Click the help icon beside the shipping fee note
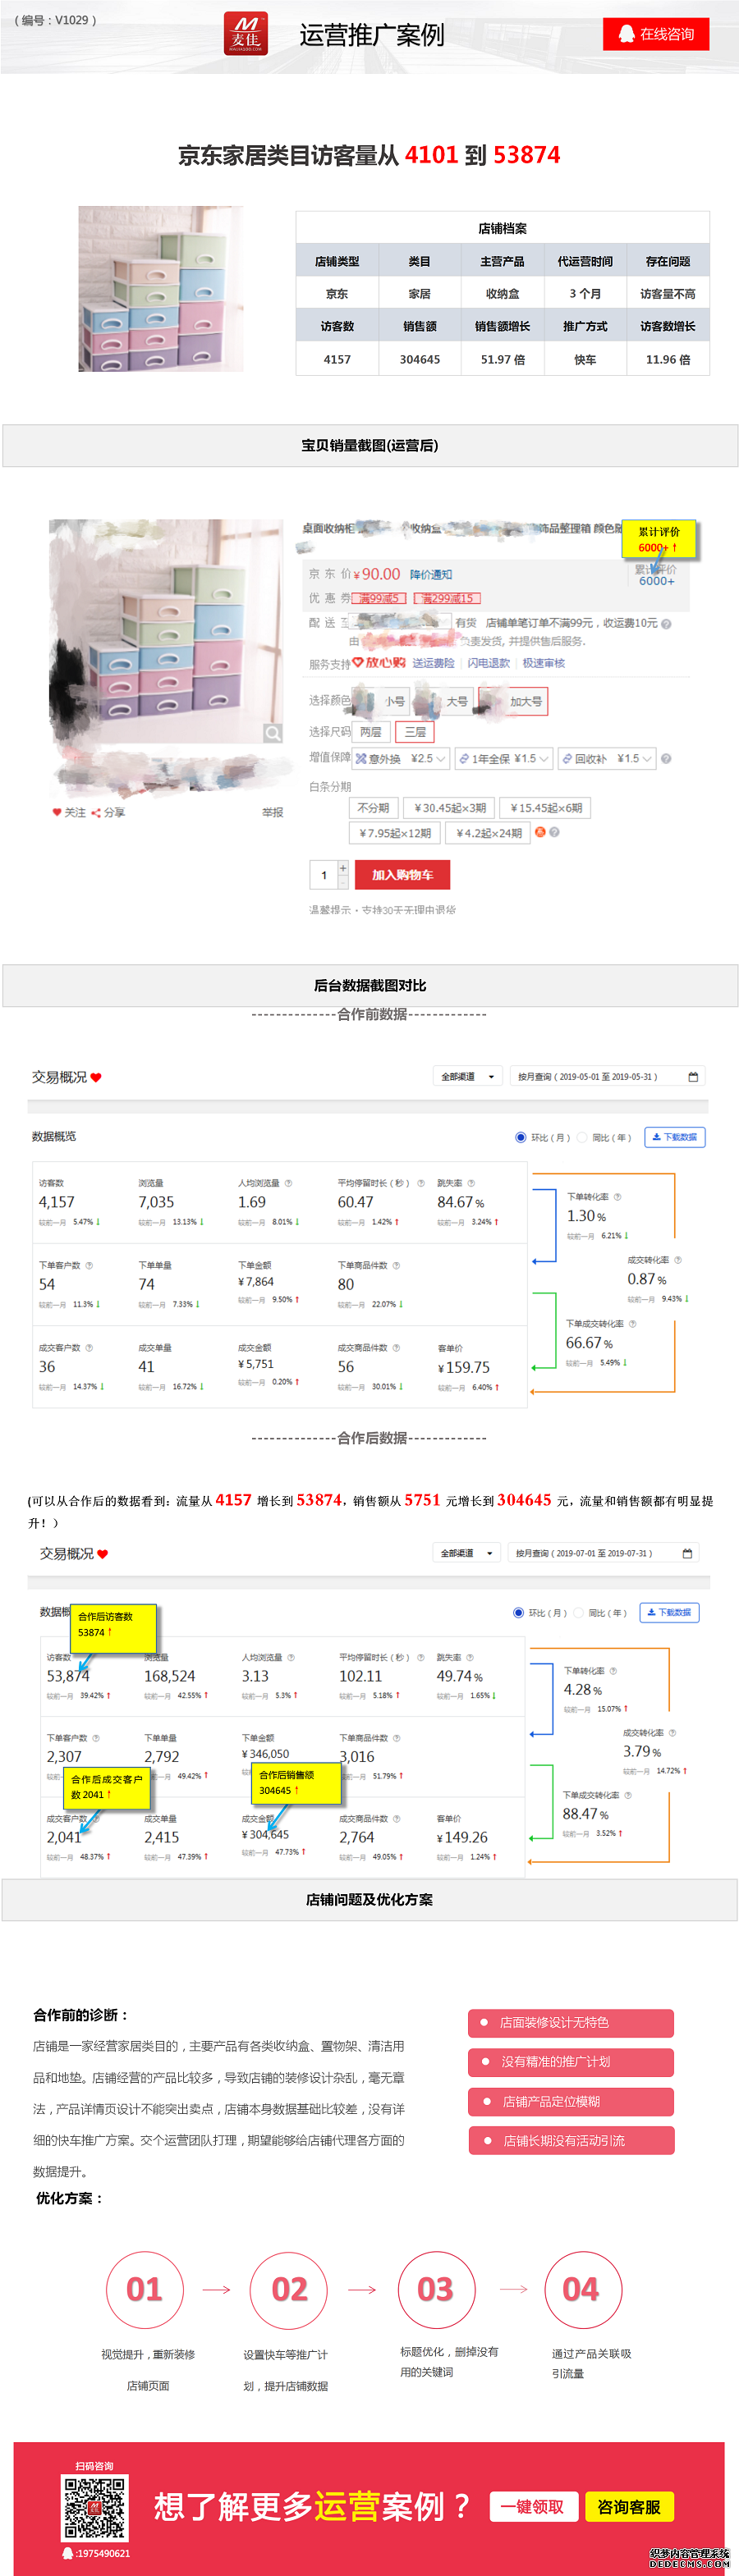 pos(666,623)
